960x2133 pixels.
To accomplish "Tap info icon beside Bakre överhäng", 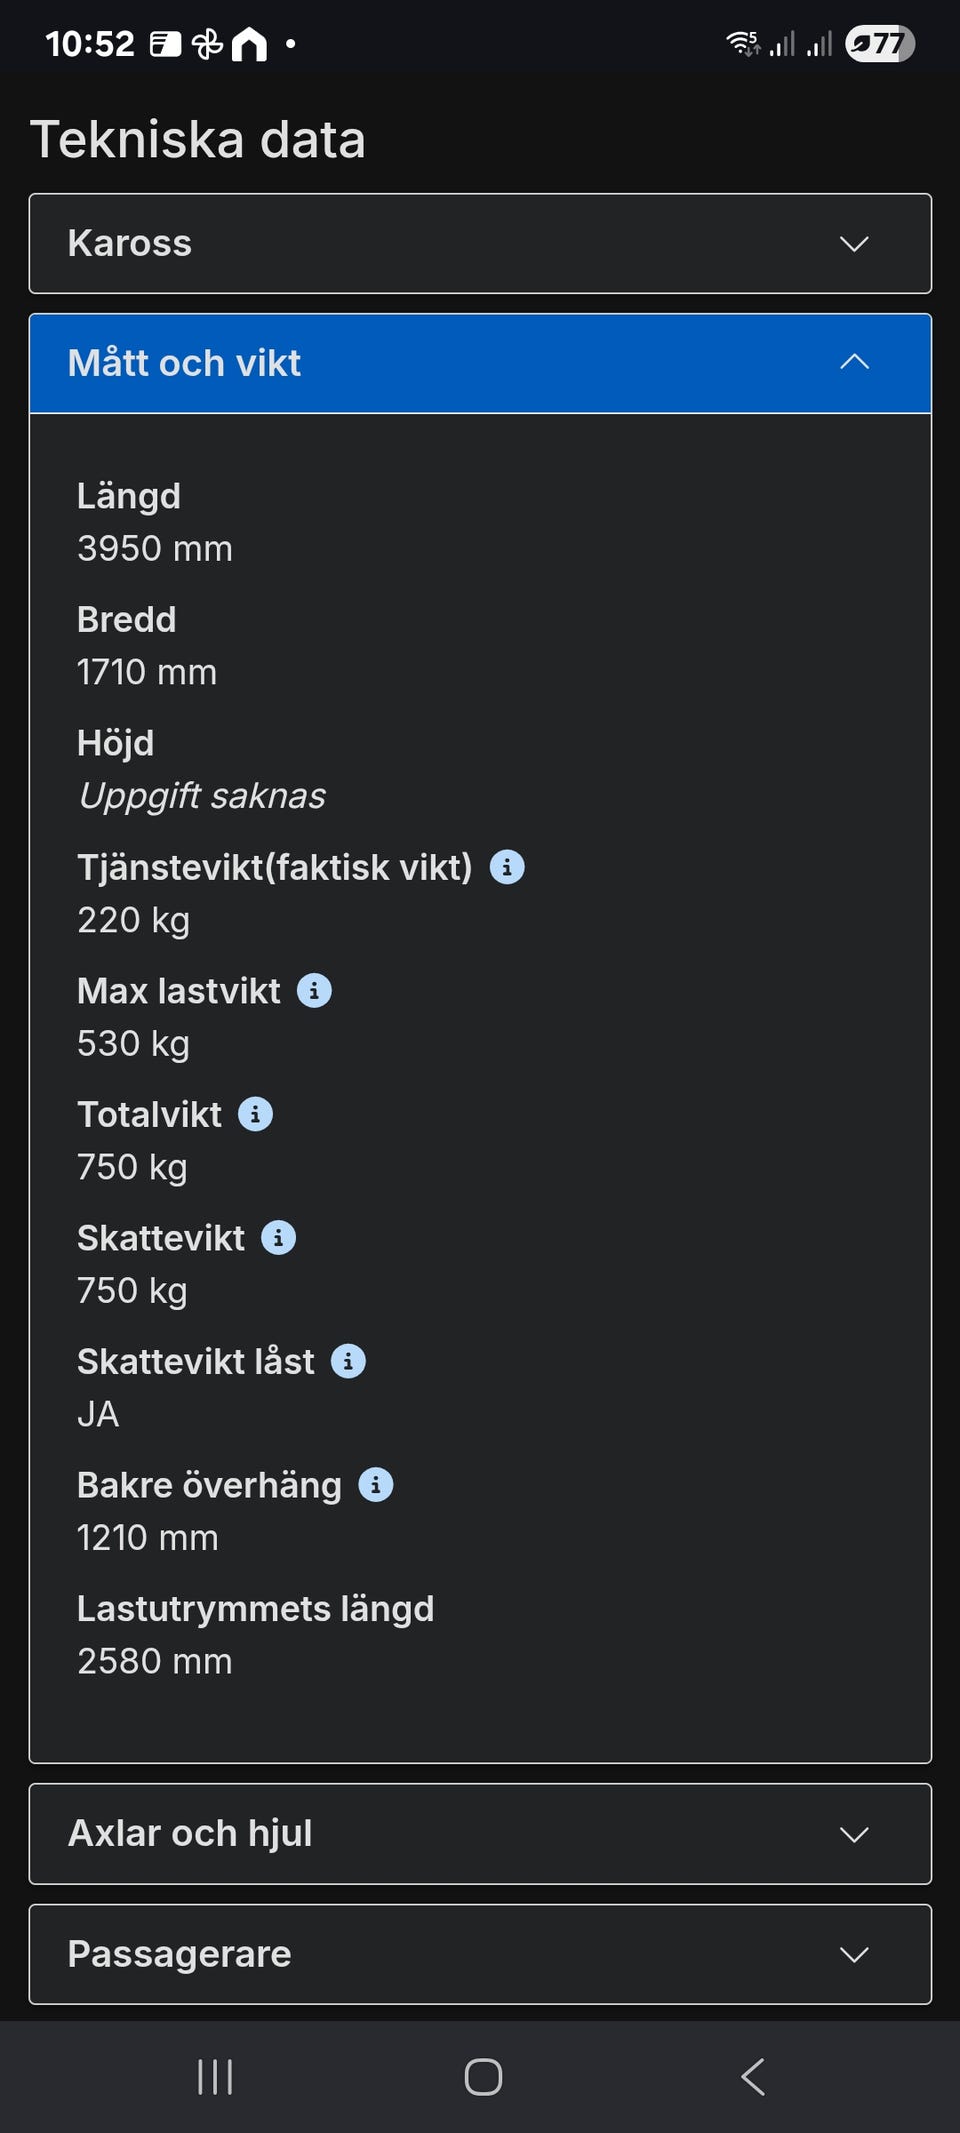I will [376, 1485].
